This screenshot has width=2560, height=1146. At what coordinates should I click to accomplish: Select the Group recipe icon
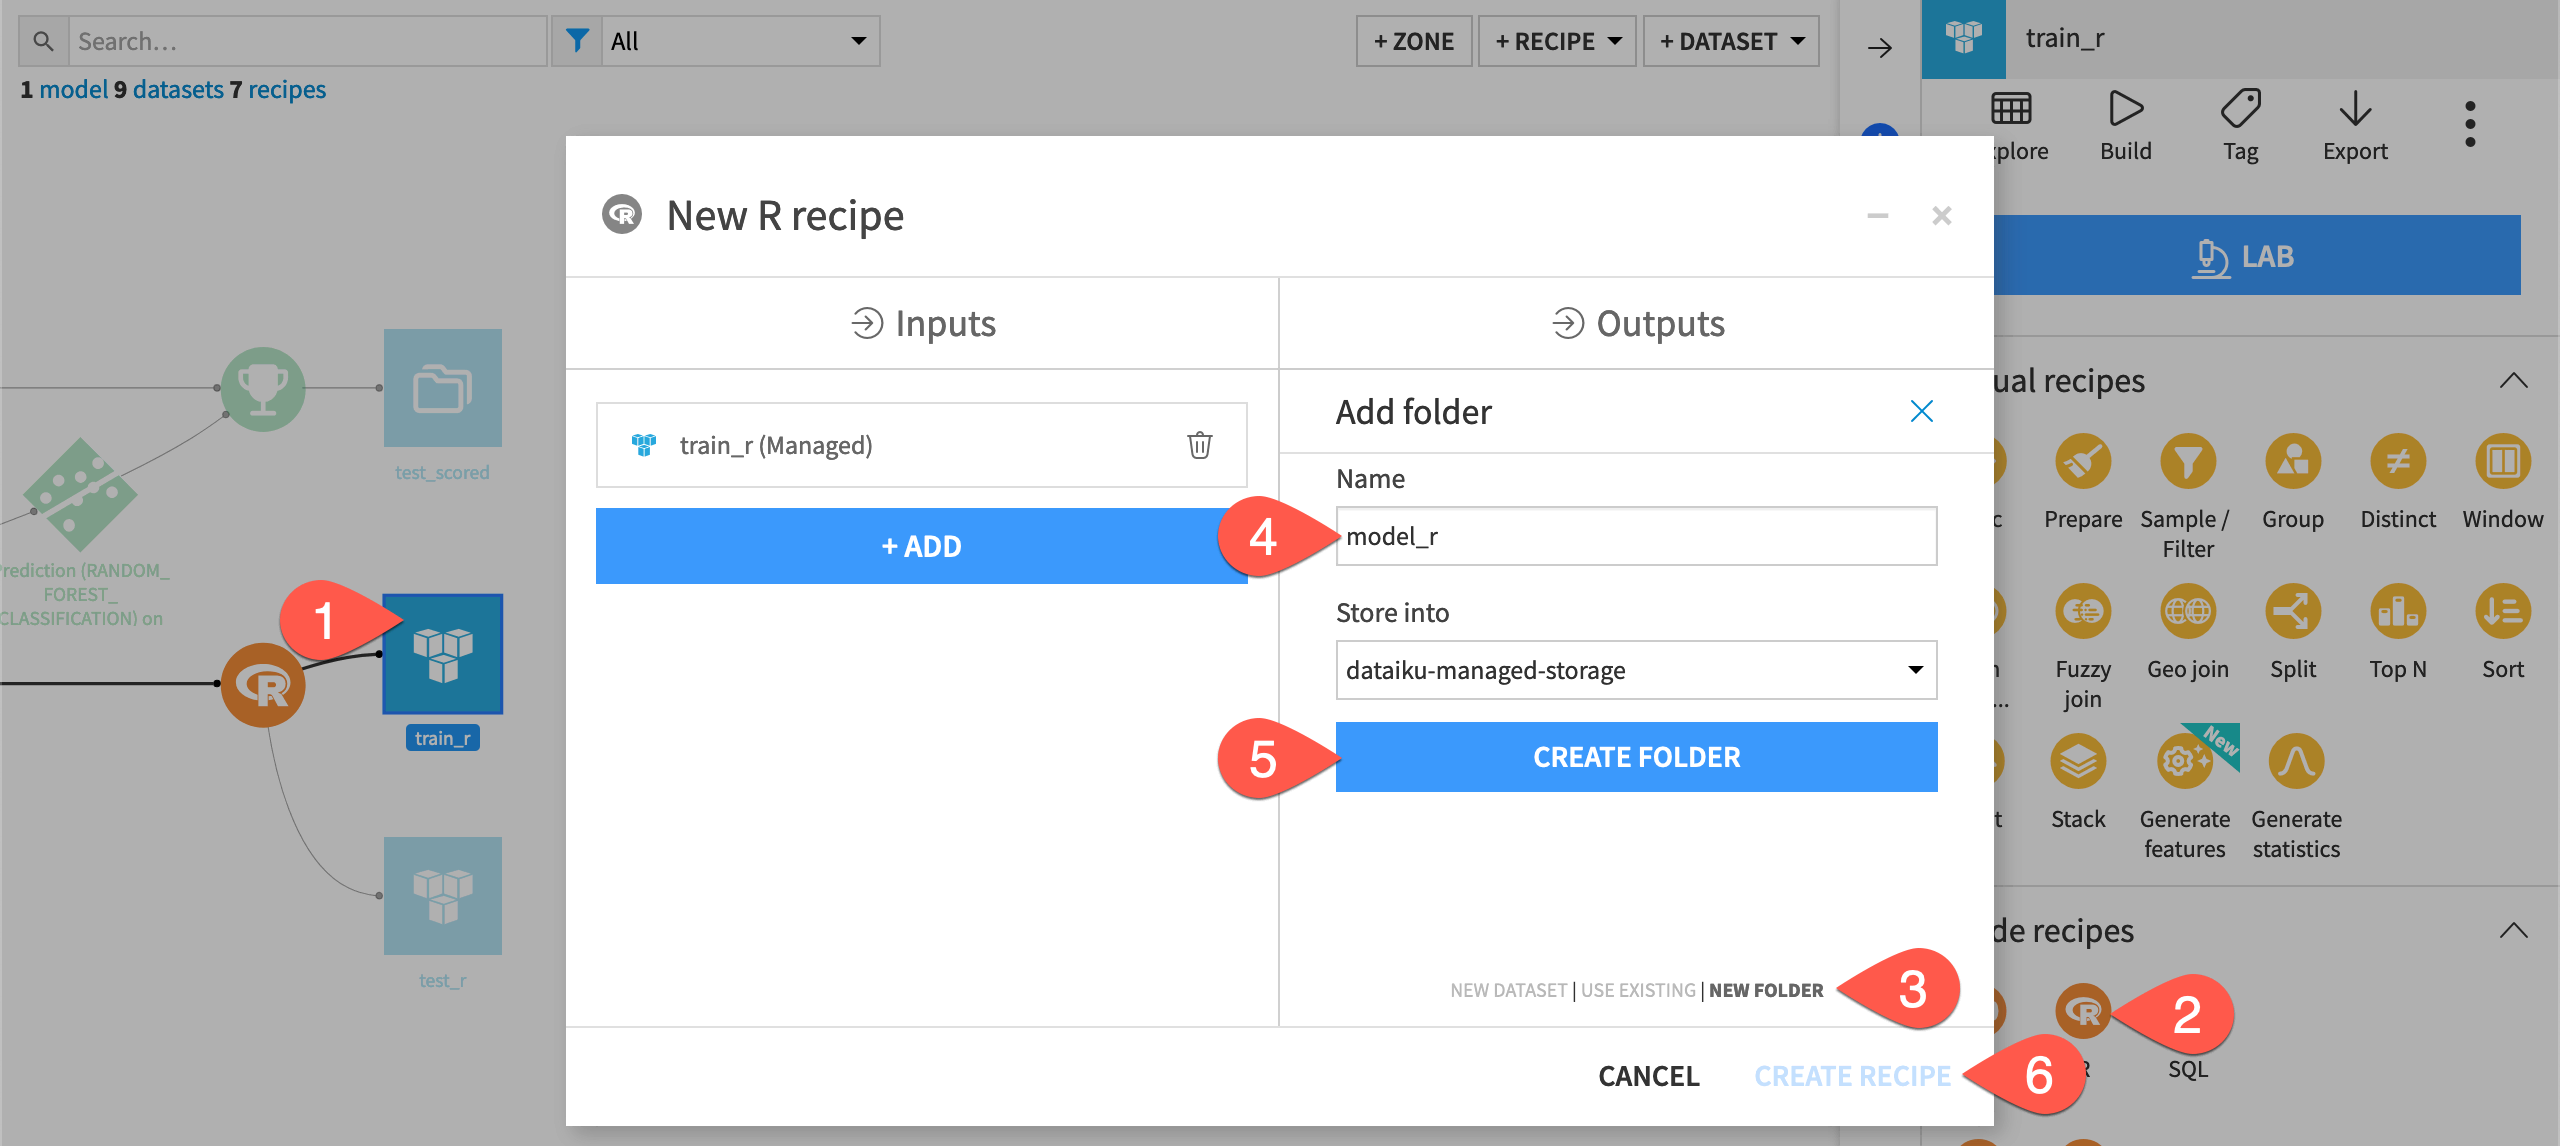tap(2293, 462)
